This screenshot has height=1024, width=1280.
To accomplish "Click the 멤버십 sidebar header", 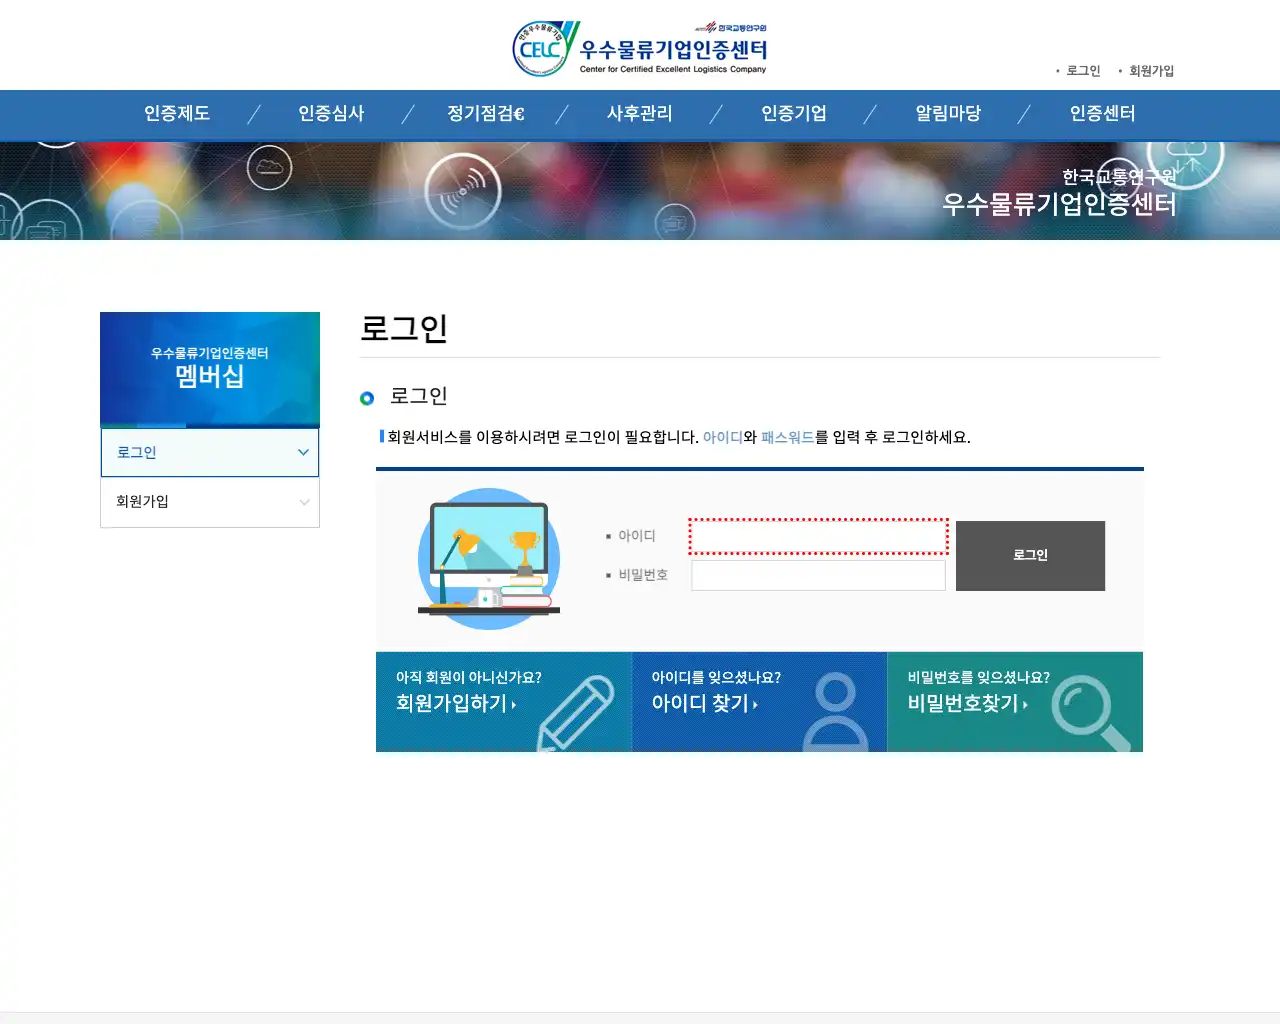I will pos(210,370).
